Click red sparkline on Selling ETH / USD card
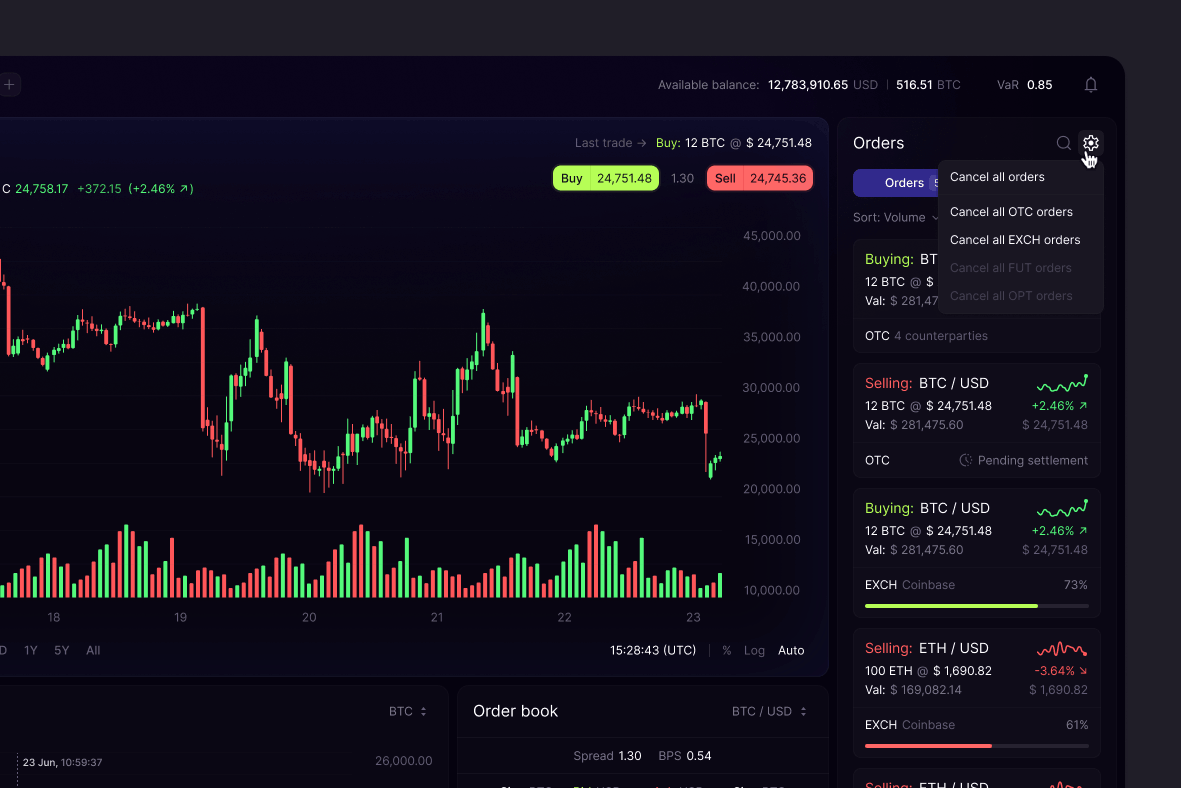The height and width of the screenshot is (788, 1181). (x=1062, y=649)
